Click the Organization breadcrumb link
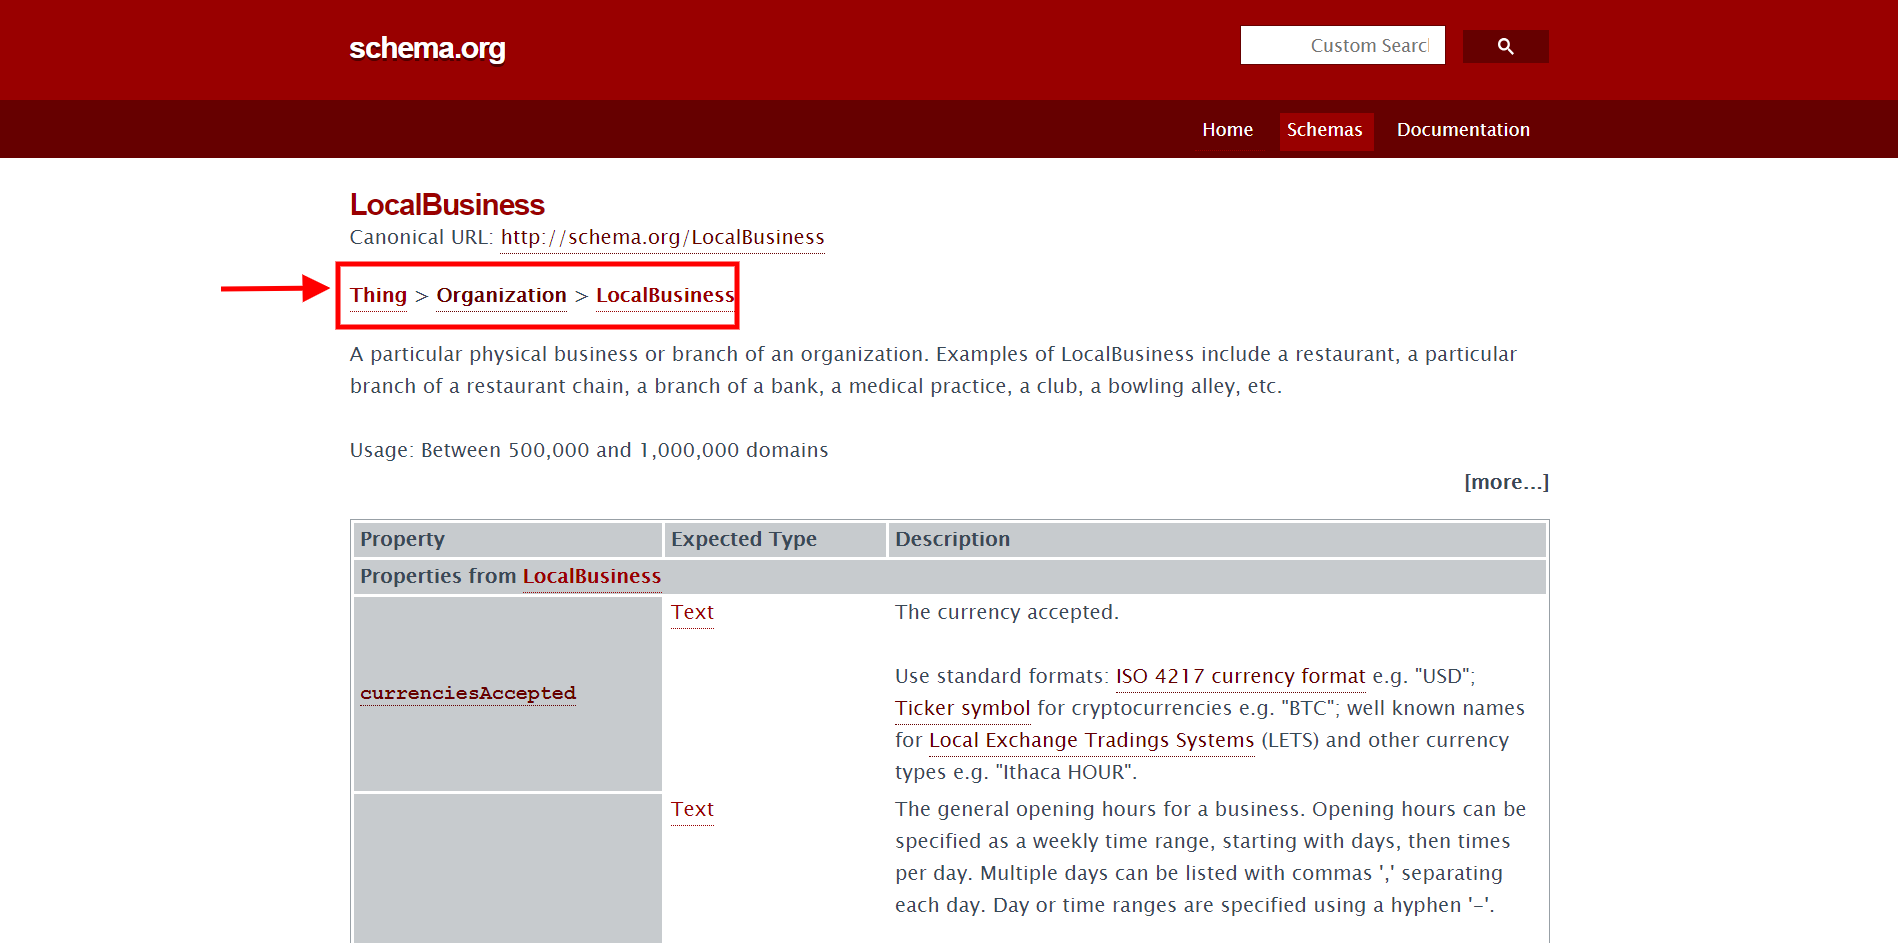1898x943 pixels. coord(501,296)
